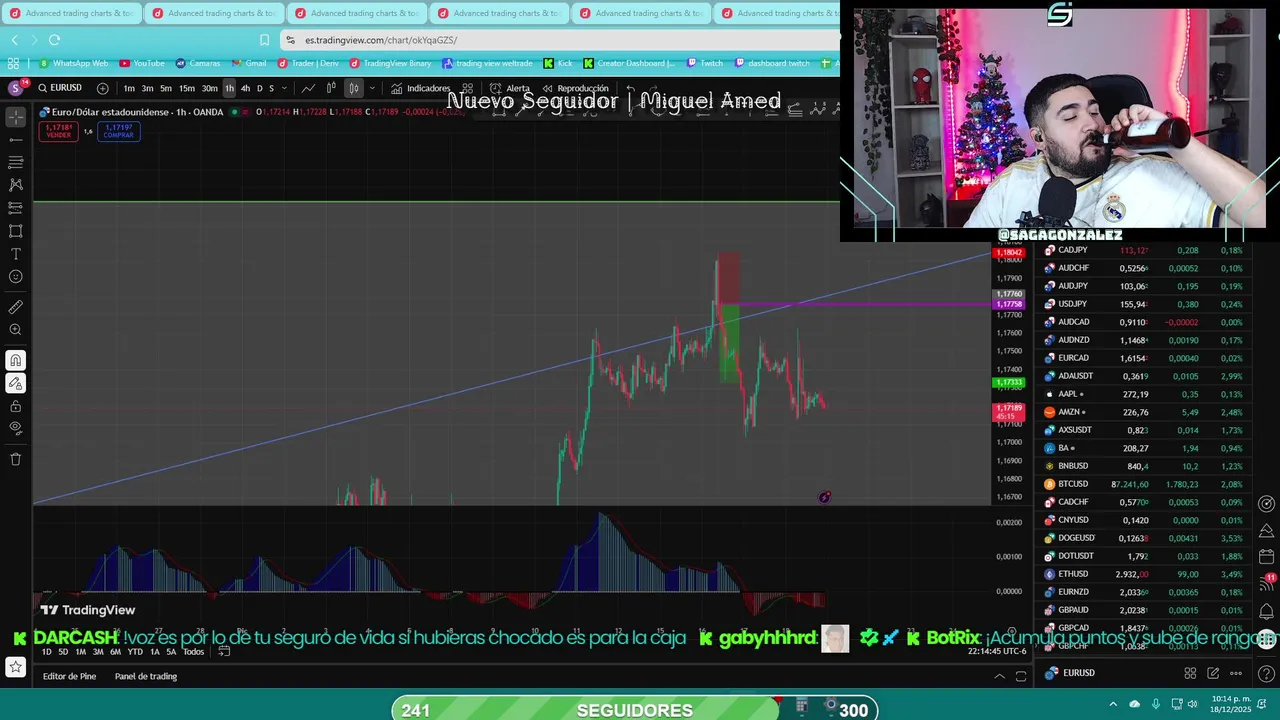
Task: Select the trend line drawing tool
Action: (16, 140)
